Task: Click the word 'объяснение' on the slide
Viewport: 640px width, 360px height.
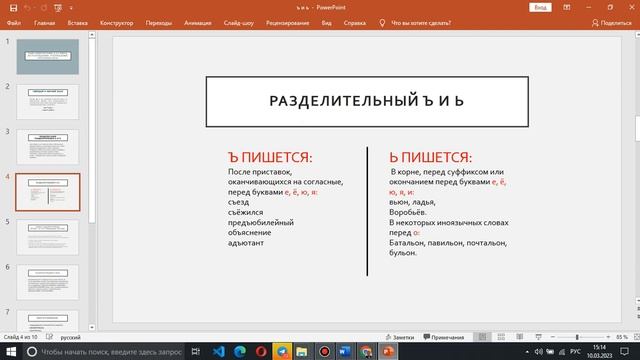Action: point(249,233)
